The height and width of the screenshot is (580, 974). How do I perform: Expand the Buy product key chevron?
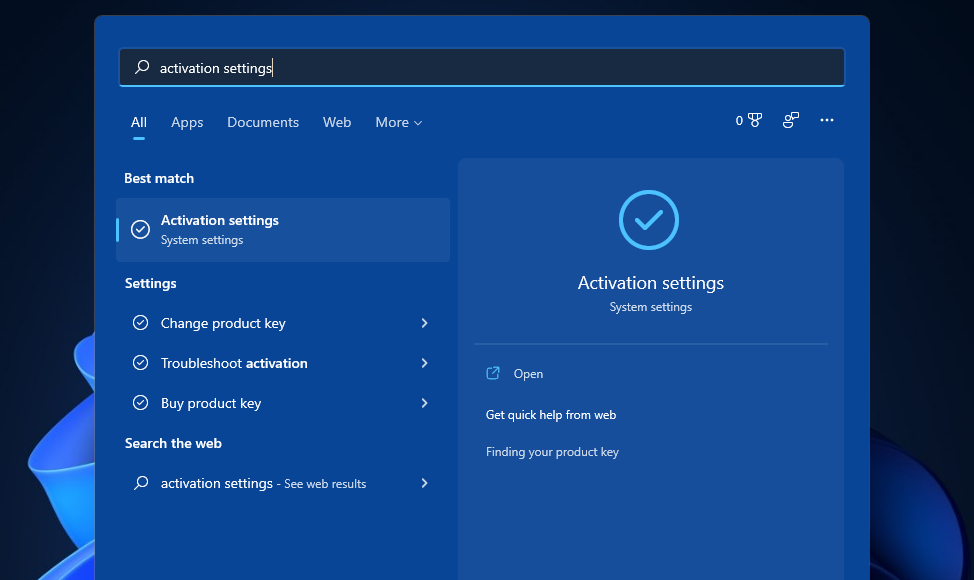(424, 403)
